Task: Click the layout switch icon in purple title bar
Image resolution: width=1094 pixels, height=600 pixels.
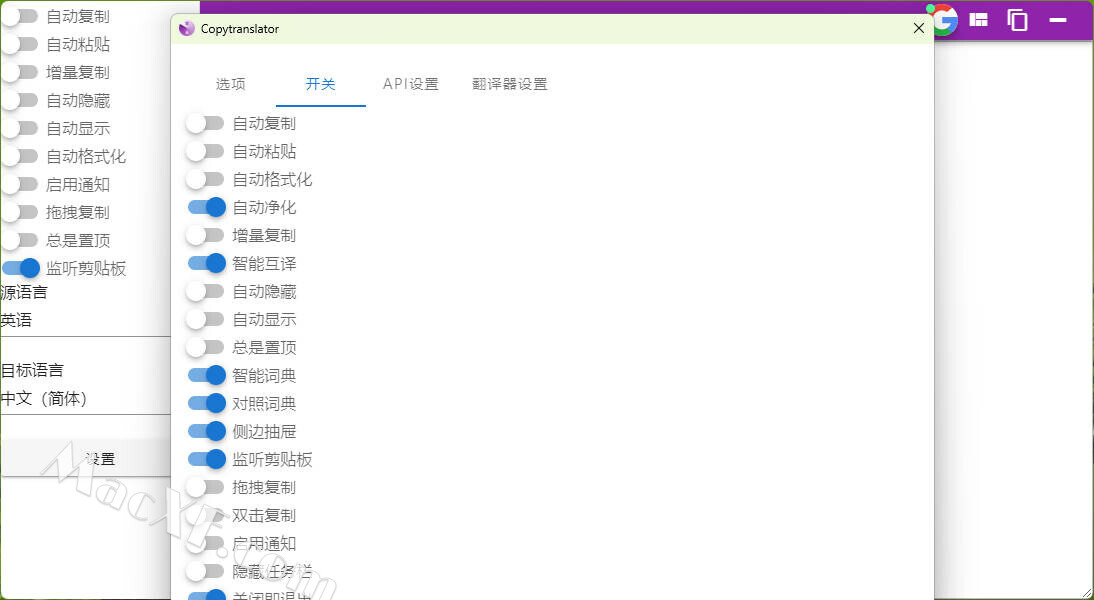Action: (x=979, y=20)
